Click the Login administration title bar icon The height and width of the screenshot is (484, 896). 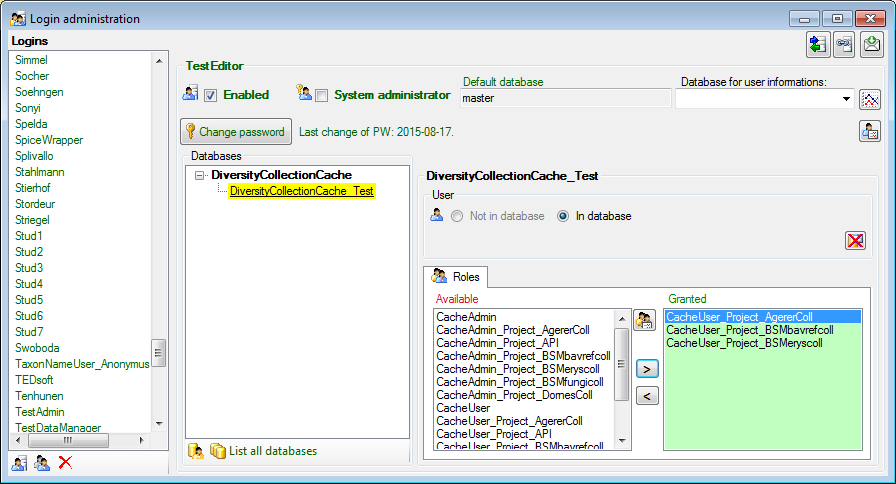[x=18, y=19]
